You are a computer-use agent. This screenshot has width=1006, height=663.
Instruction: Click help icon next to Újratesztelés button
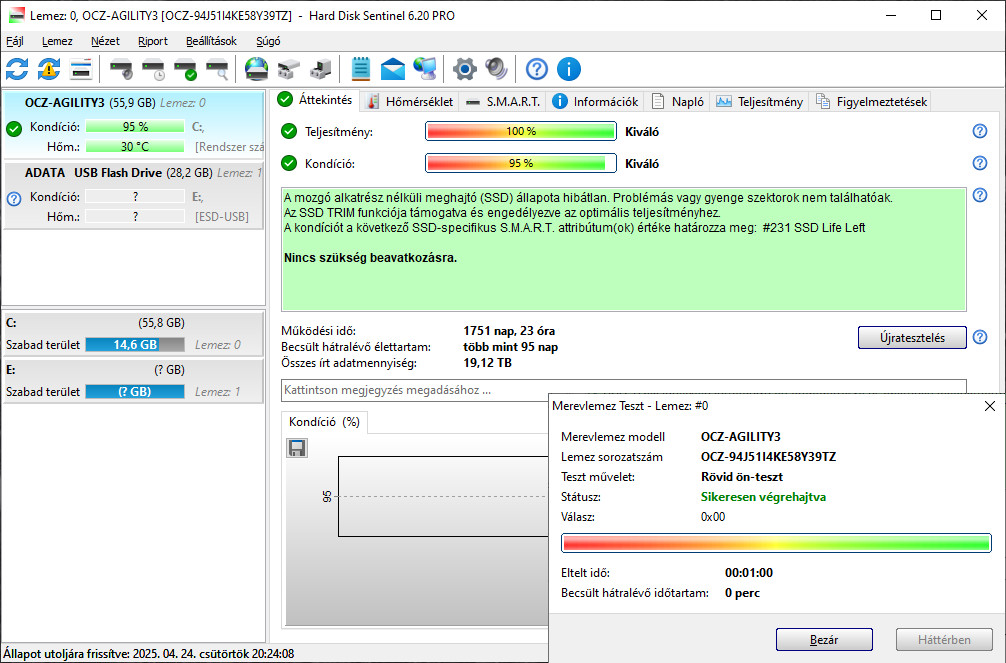[980, 337]
